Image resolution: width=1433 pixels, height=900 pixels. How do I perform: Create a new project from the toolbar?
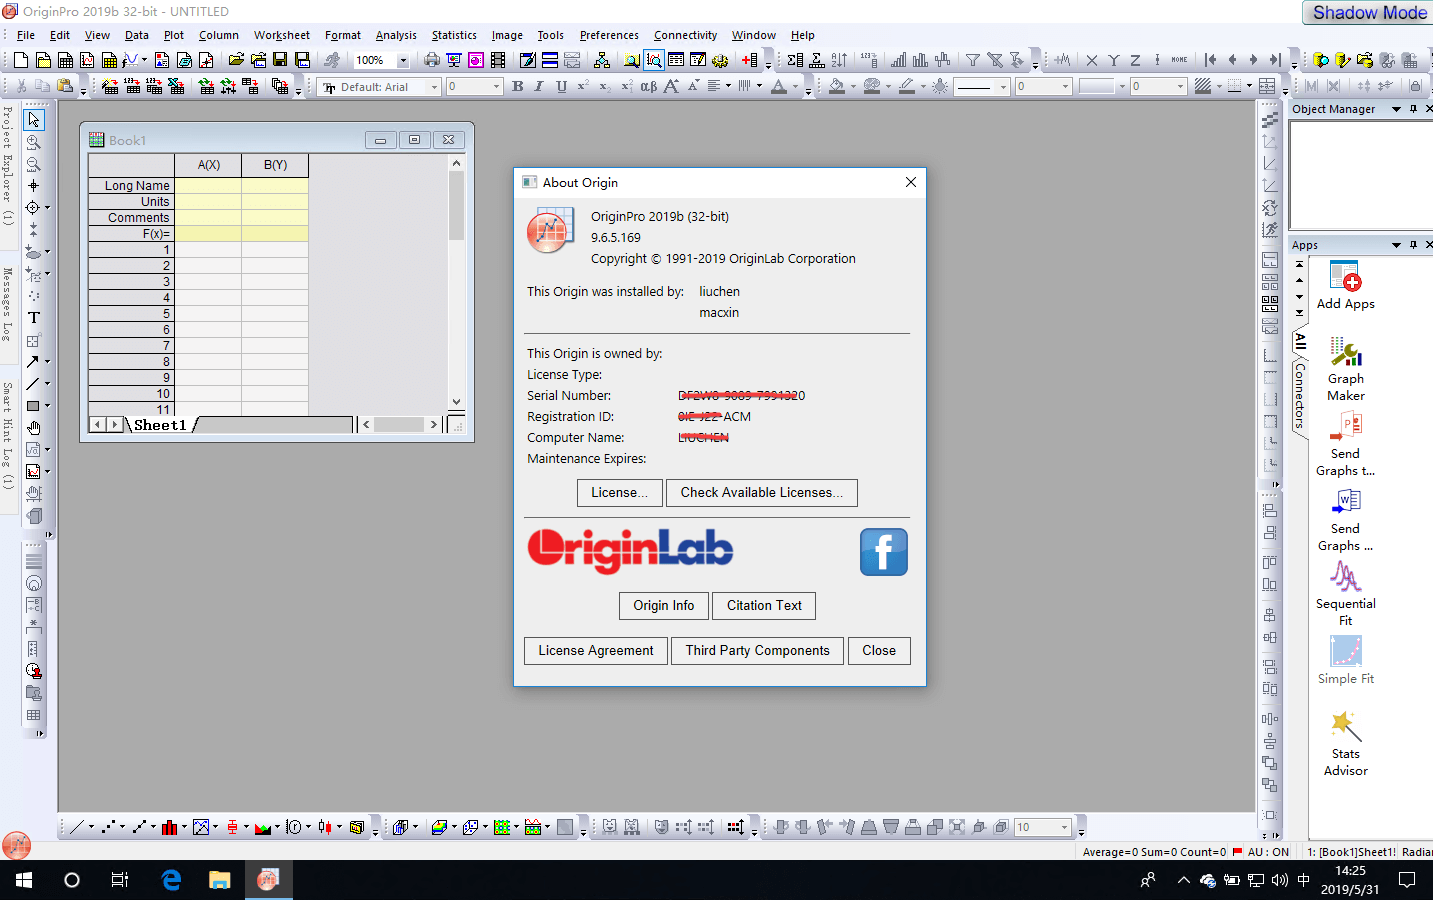click(21, 60)
